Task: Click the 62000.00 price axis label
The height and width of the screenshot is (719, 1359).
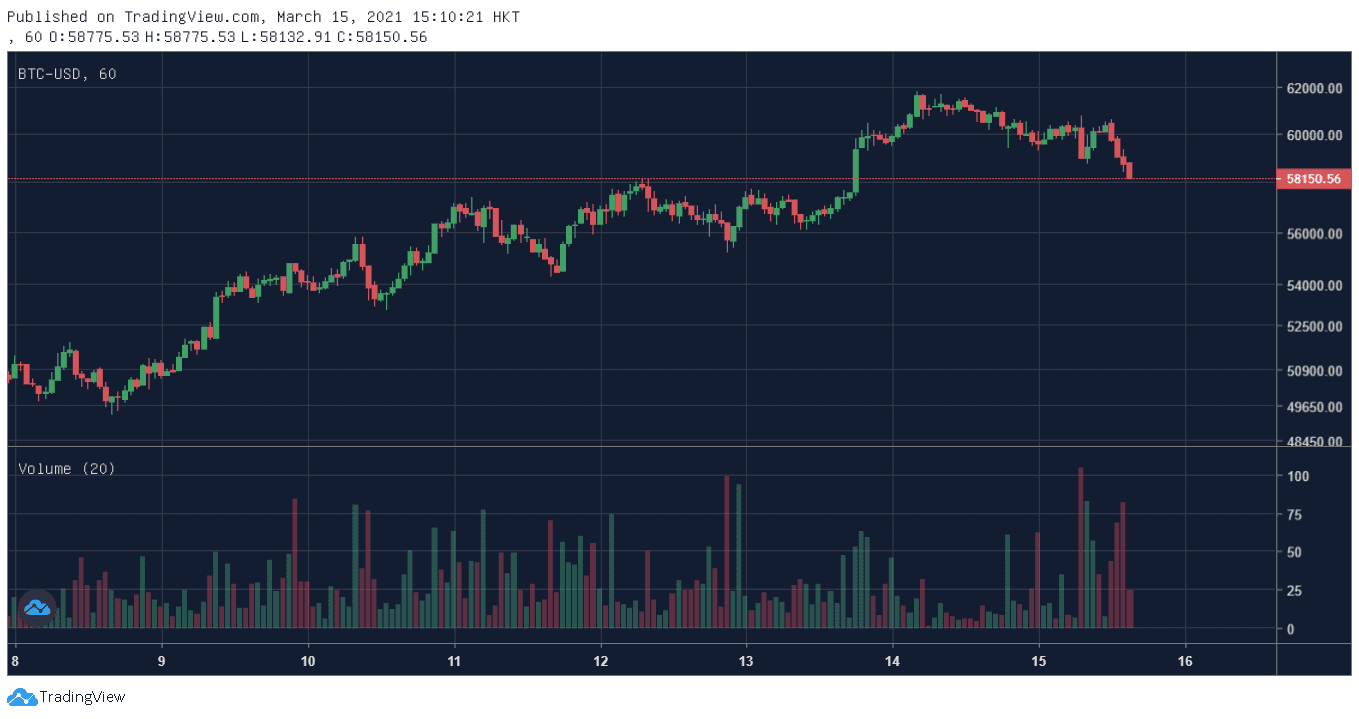Action: [x=1314, y=88]
